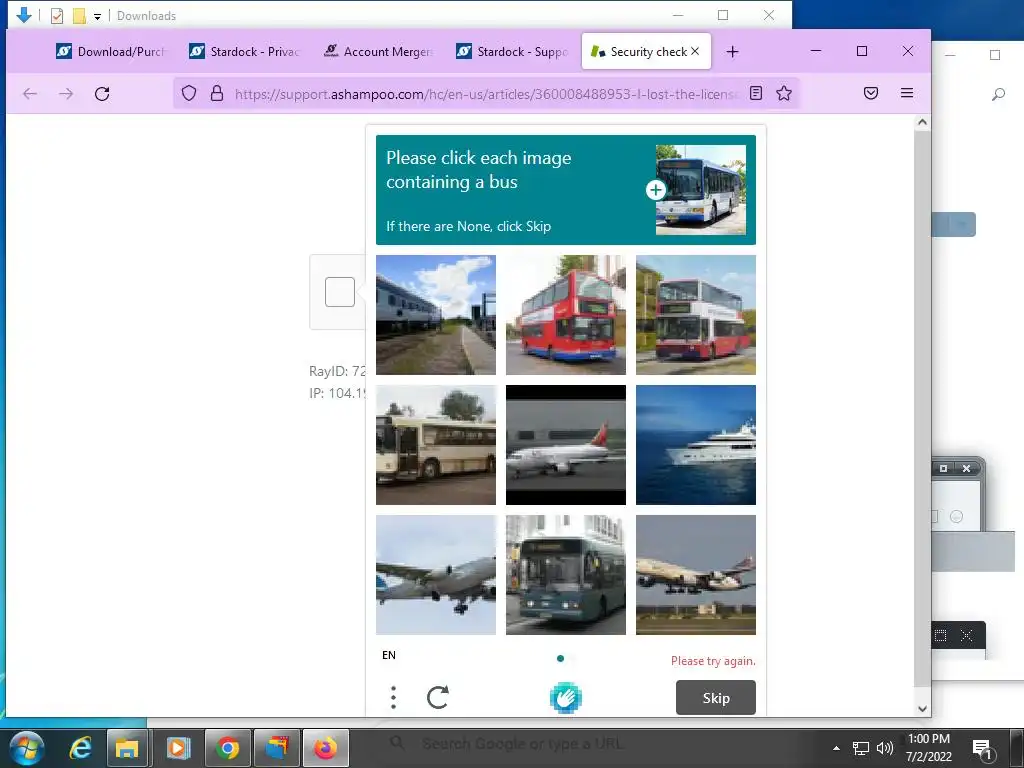Open notification center icon
The height and width of the screenshot is (768, 1024).
pos(984,750)
